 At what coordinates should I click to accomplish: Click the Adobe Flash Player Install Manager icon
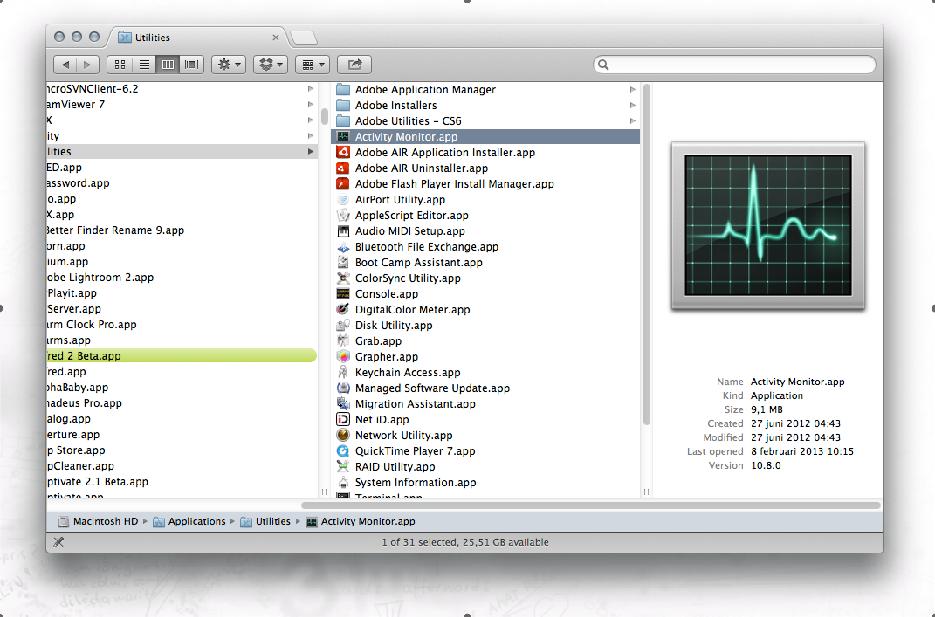343,184
